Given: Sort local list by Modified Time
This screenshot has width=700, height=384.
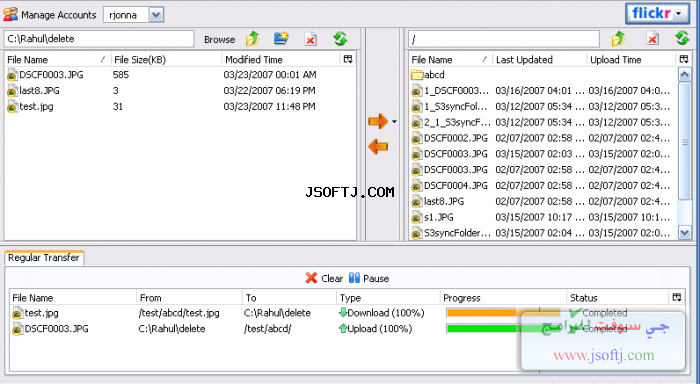Looking at the screenshot, I should click(x=281, y=59).
